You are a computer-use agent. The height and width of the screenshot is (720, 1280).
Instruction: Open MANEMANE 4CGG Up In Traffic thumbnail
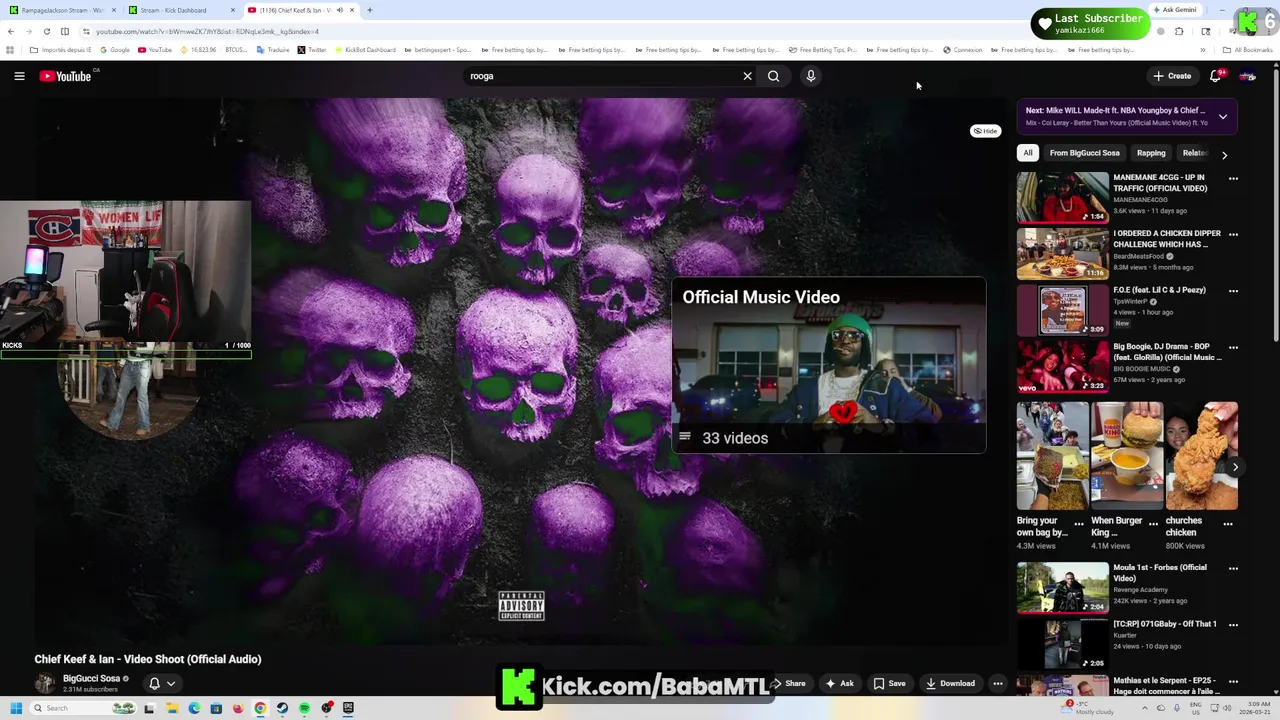pyautogui.click(x=1063, y=197)
